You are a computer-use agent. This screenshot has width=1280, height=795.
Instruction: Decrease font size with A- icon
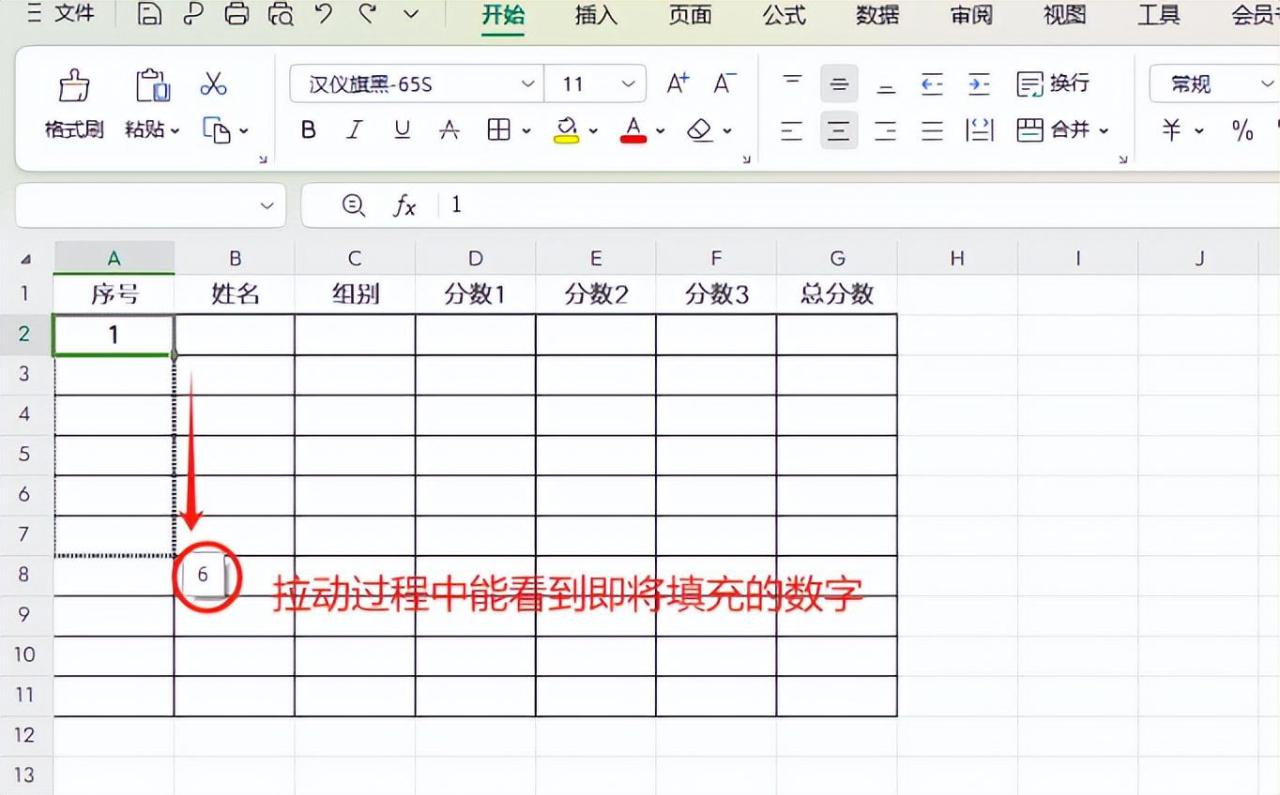724,83
